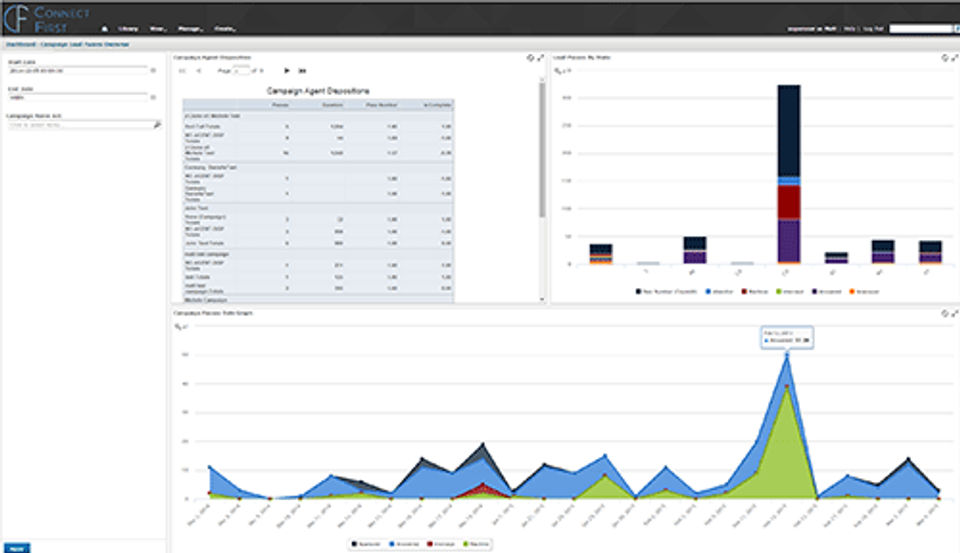Toggle the red series in area graph legend

[x=441, y=544]
